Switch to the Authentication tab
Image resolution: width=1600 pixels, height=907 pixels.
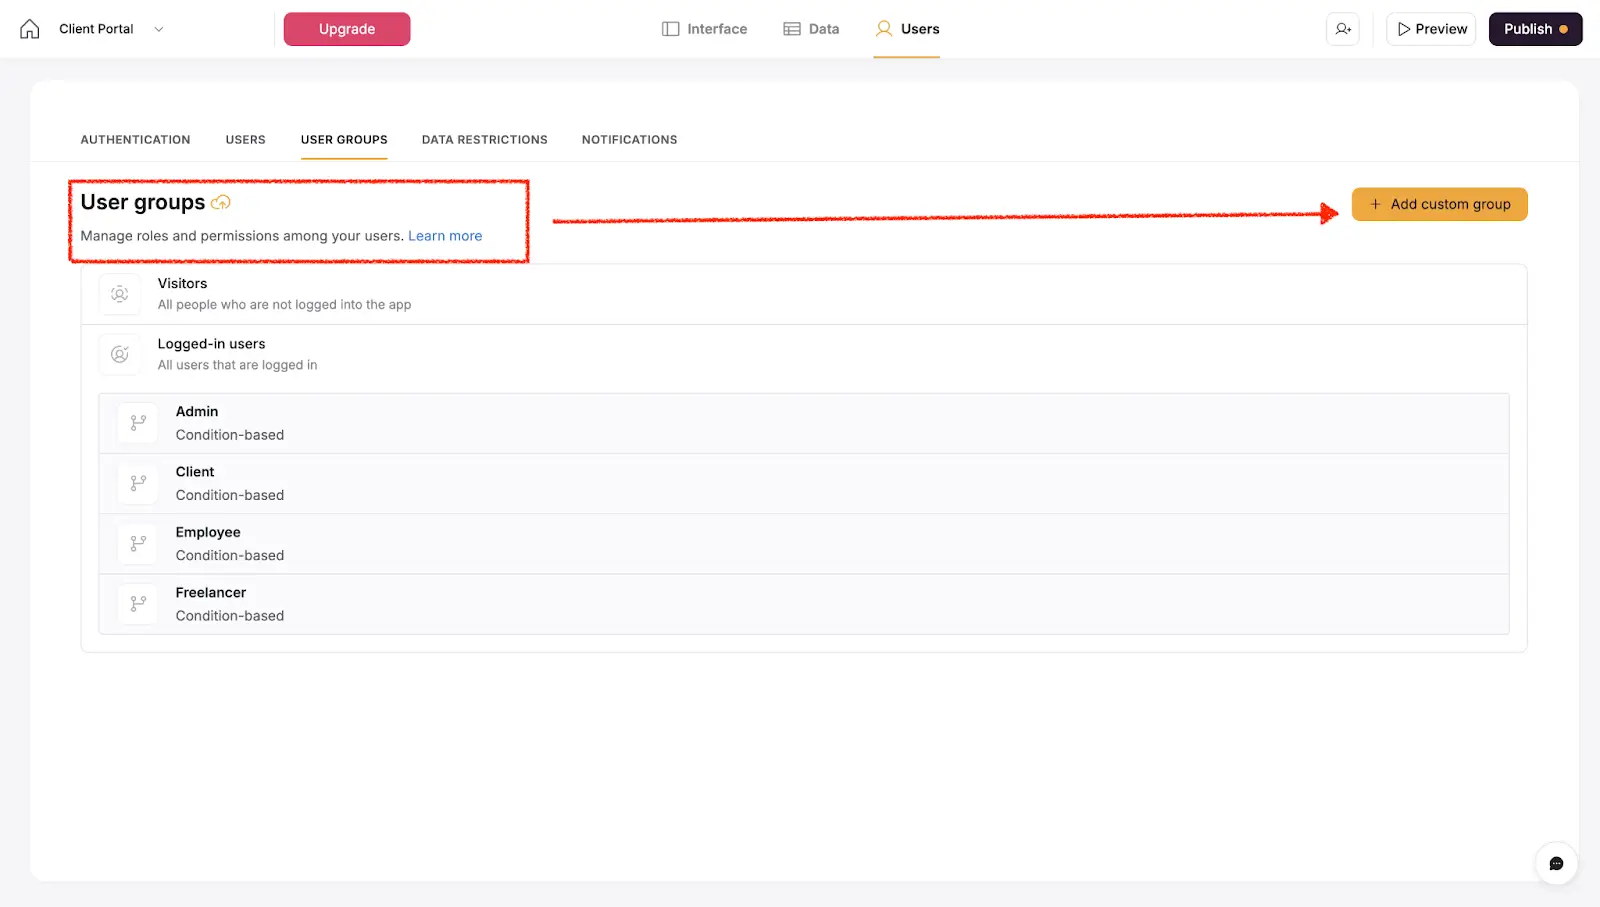135,139
